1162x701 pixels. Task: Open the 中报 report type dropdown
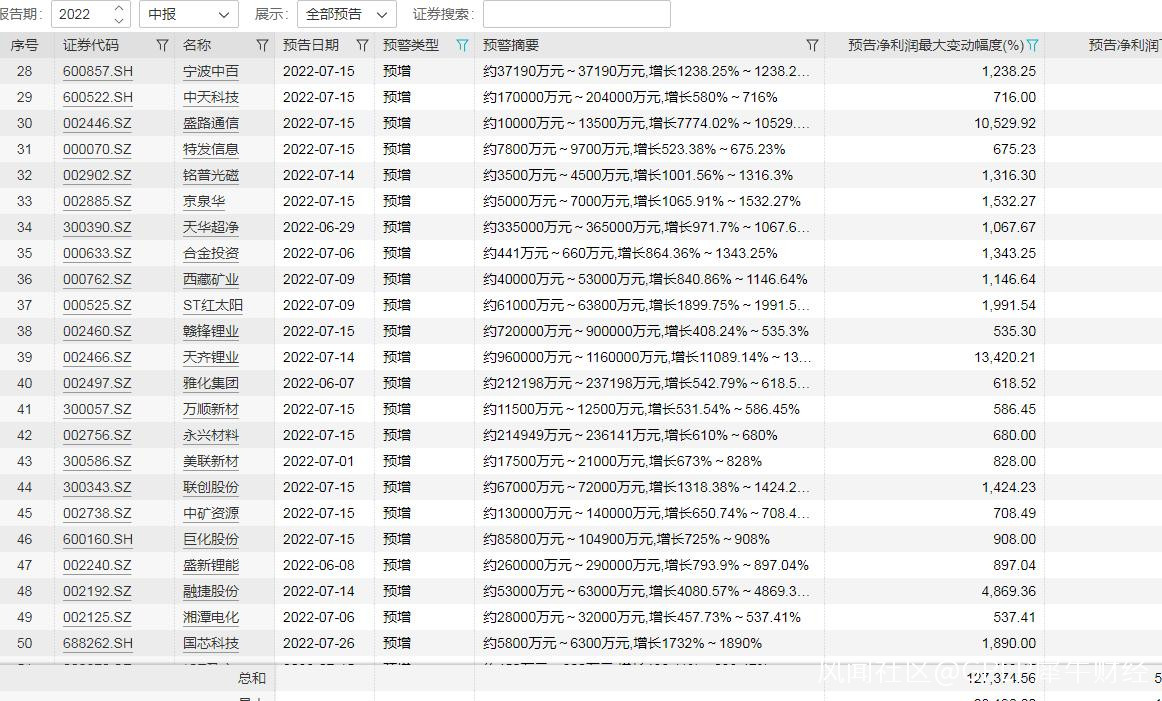[x=189, y=14]
